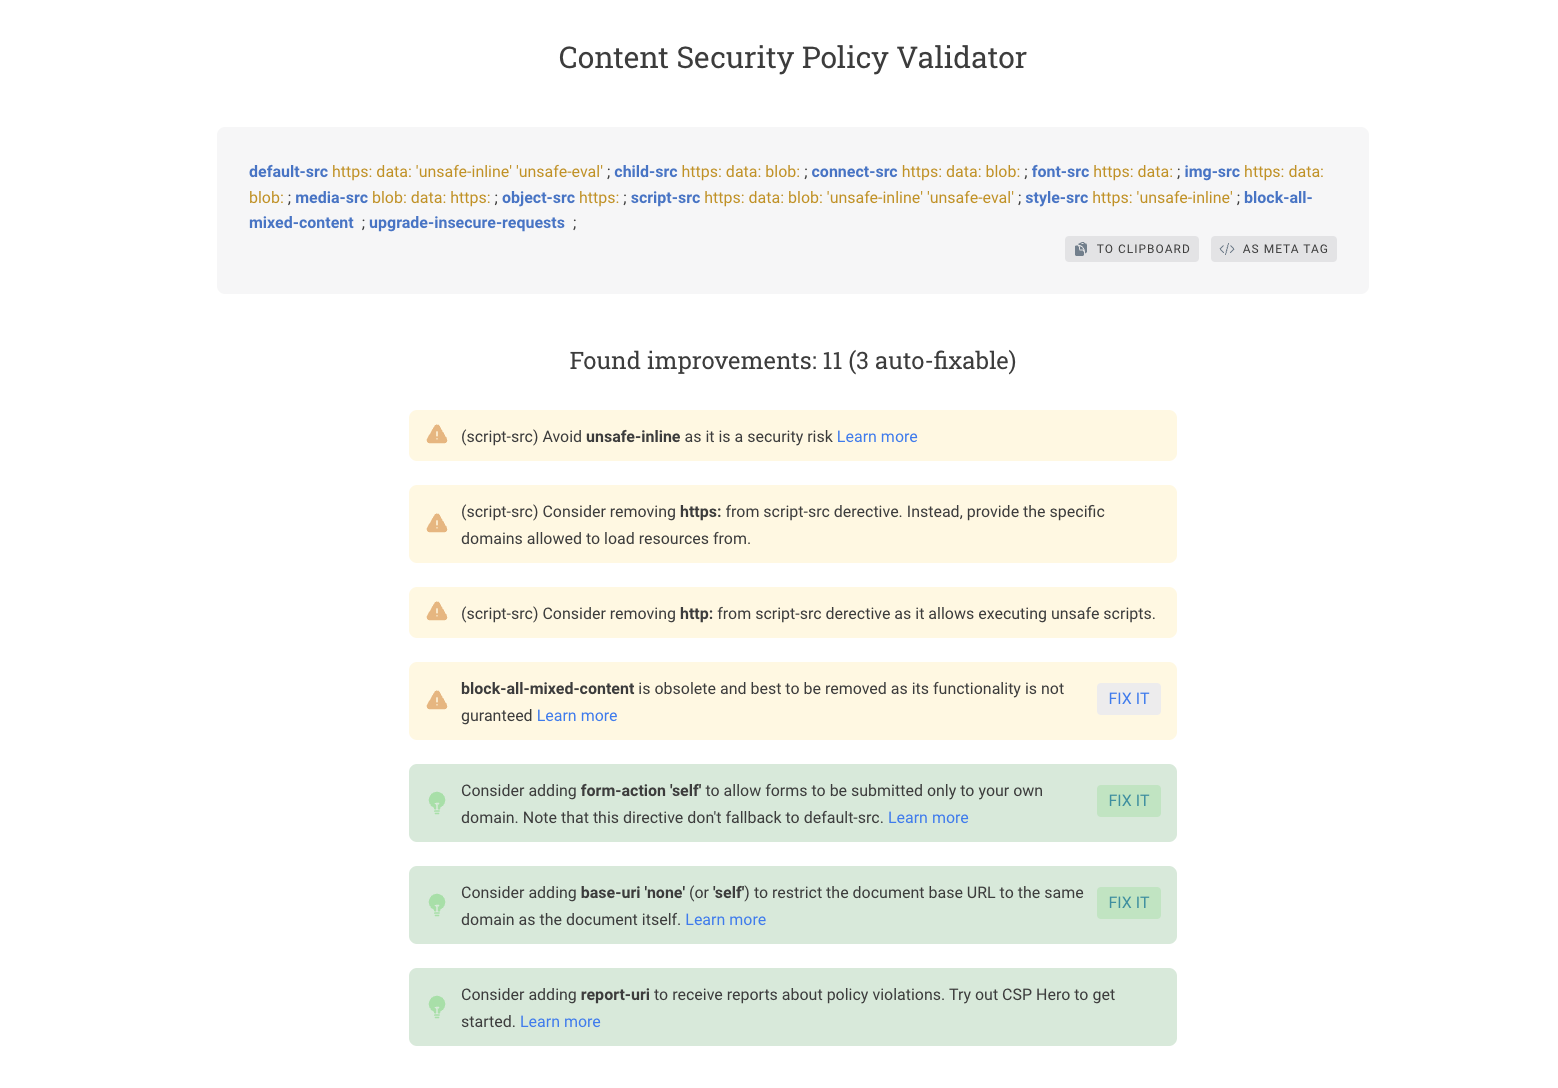Viewport: 1558px width, 1088px height.
Task: Show the policy As Meta Tag
Action: tap(1274, 249)
